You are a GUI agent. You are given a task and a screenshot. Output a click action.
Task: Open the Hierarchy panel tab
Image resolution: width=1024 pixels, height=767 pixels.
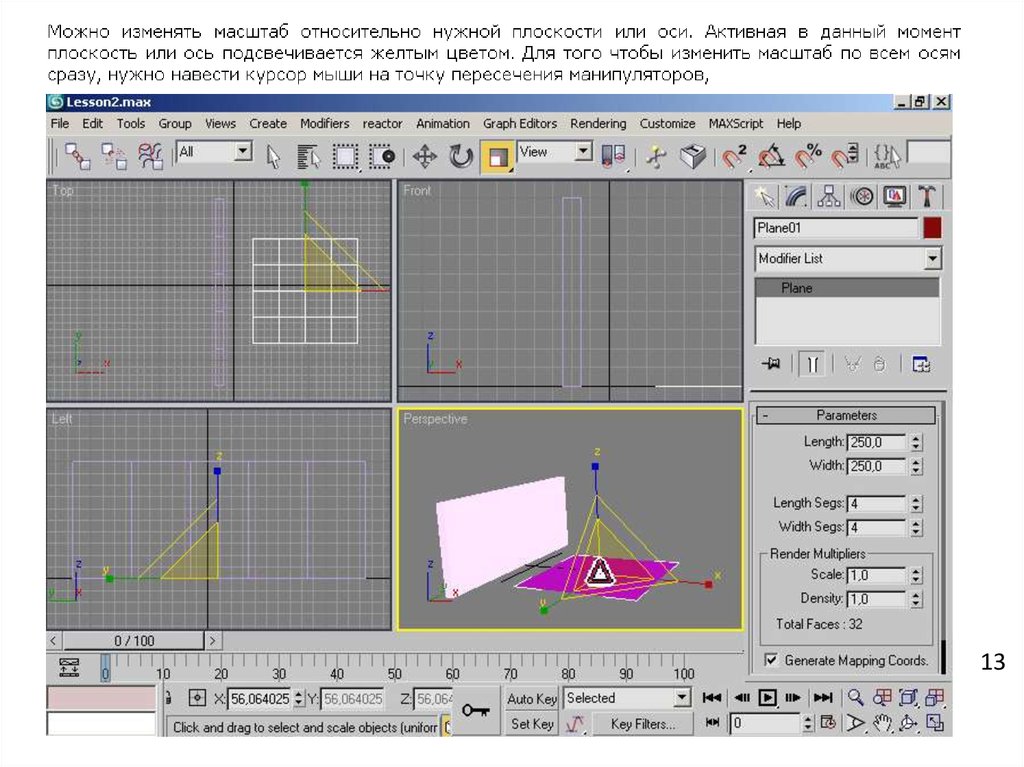[x=828, y=196]
